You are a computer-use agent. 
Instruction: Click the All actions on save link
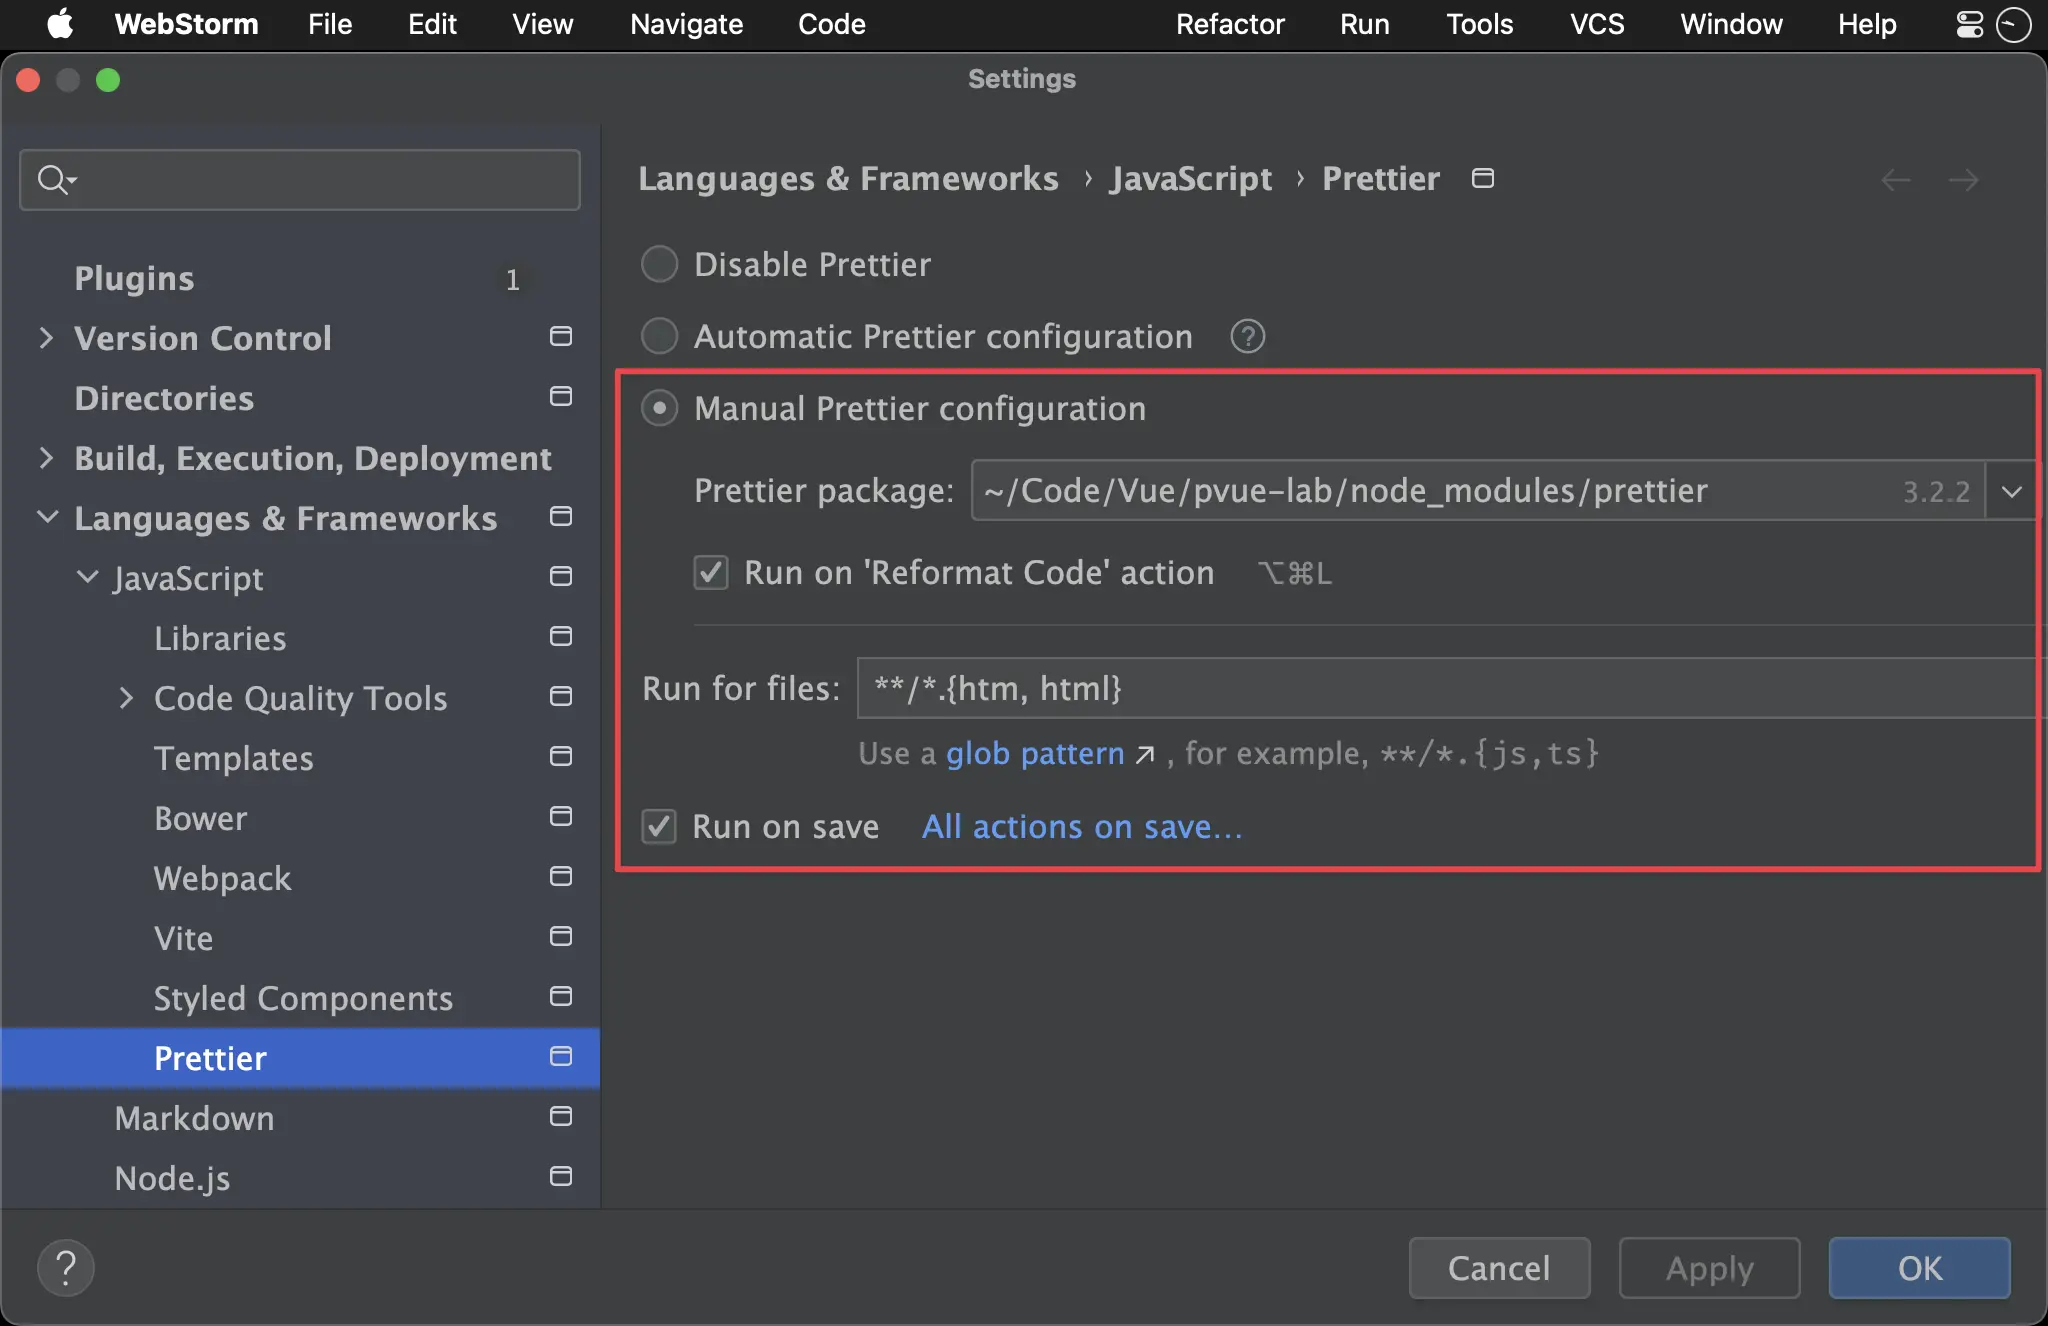[x=1084, y=826]
